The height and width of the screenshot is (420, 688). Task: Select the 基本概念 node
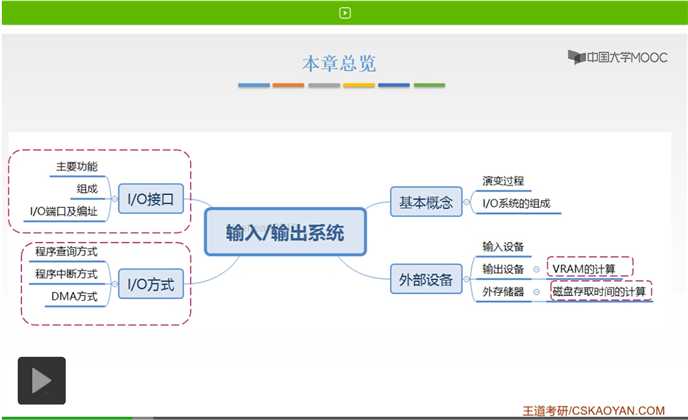coord(426,202)
